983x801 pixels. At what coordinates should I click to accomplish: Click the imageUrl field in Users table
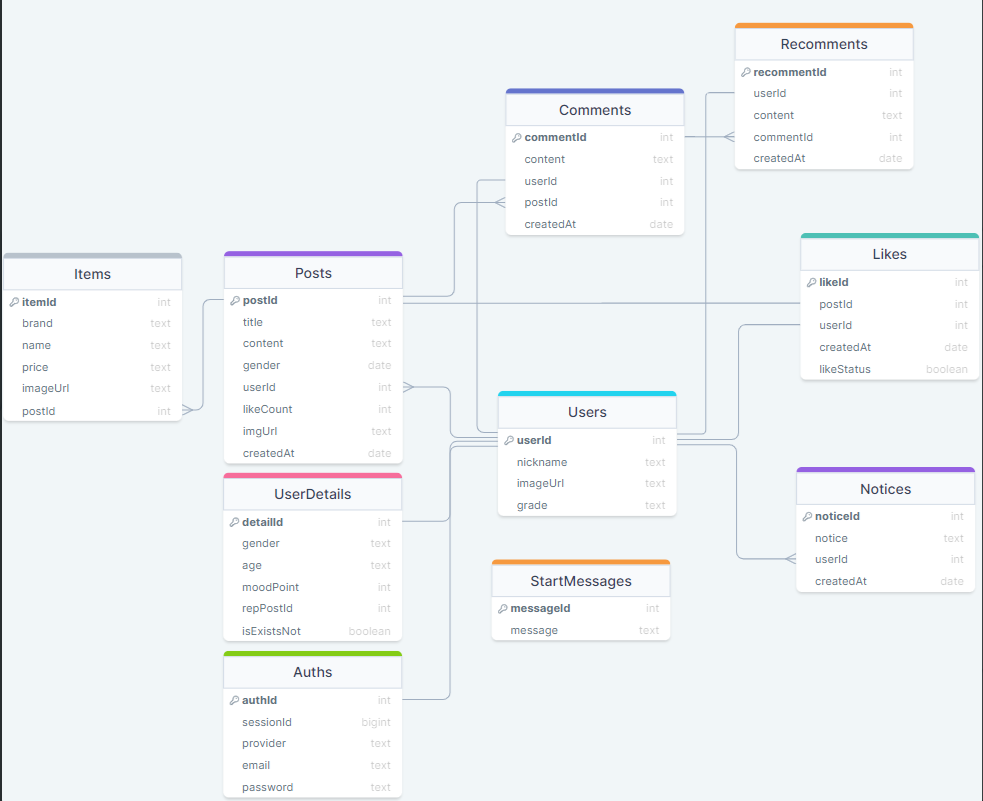click(587, 483)
